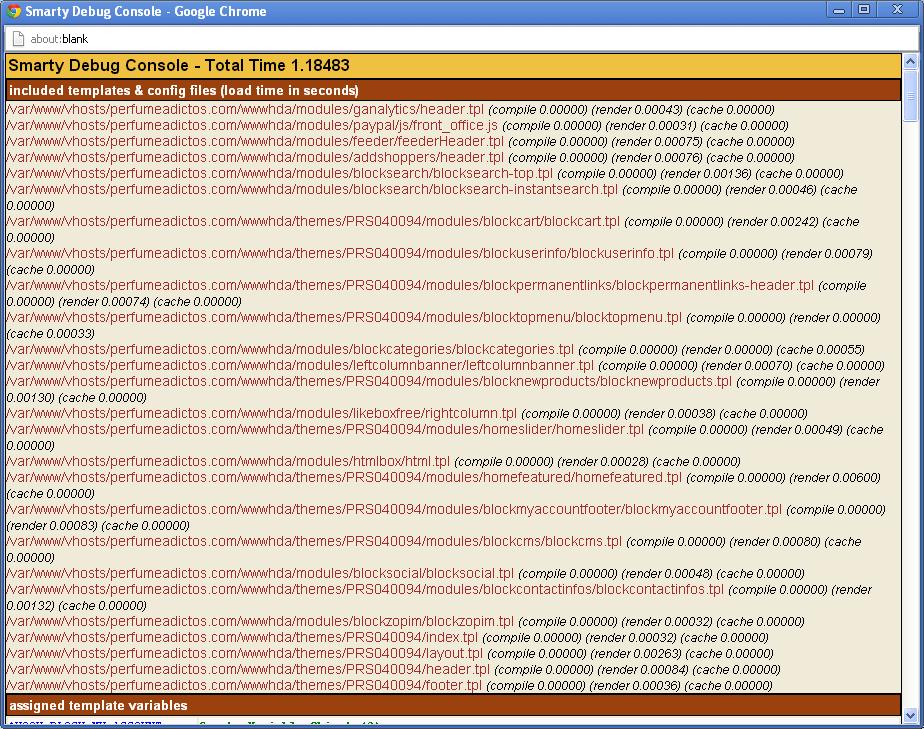The width and height of the screenshot is (924, 729).
Task: Click the scrollbar down arrow
Action: click(x=910, y=715)
